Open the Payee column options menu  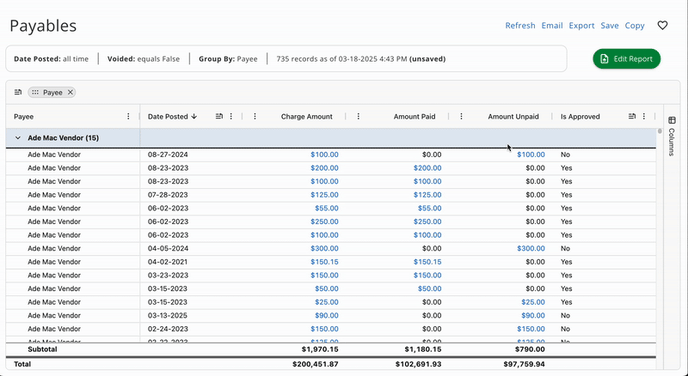(x=128, y=116)
